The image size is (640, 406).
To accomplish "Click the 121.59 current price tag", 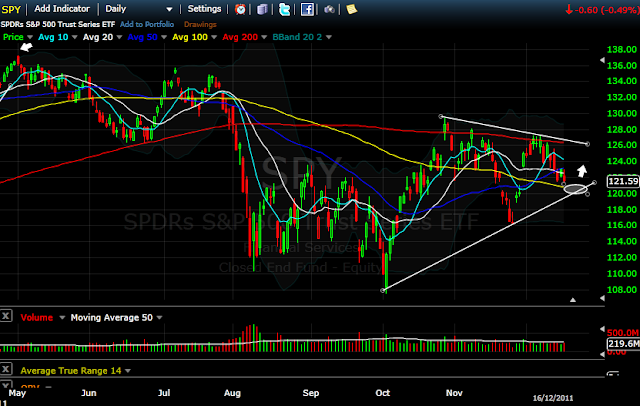I will click(623, 181).
